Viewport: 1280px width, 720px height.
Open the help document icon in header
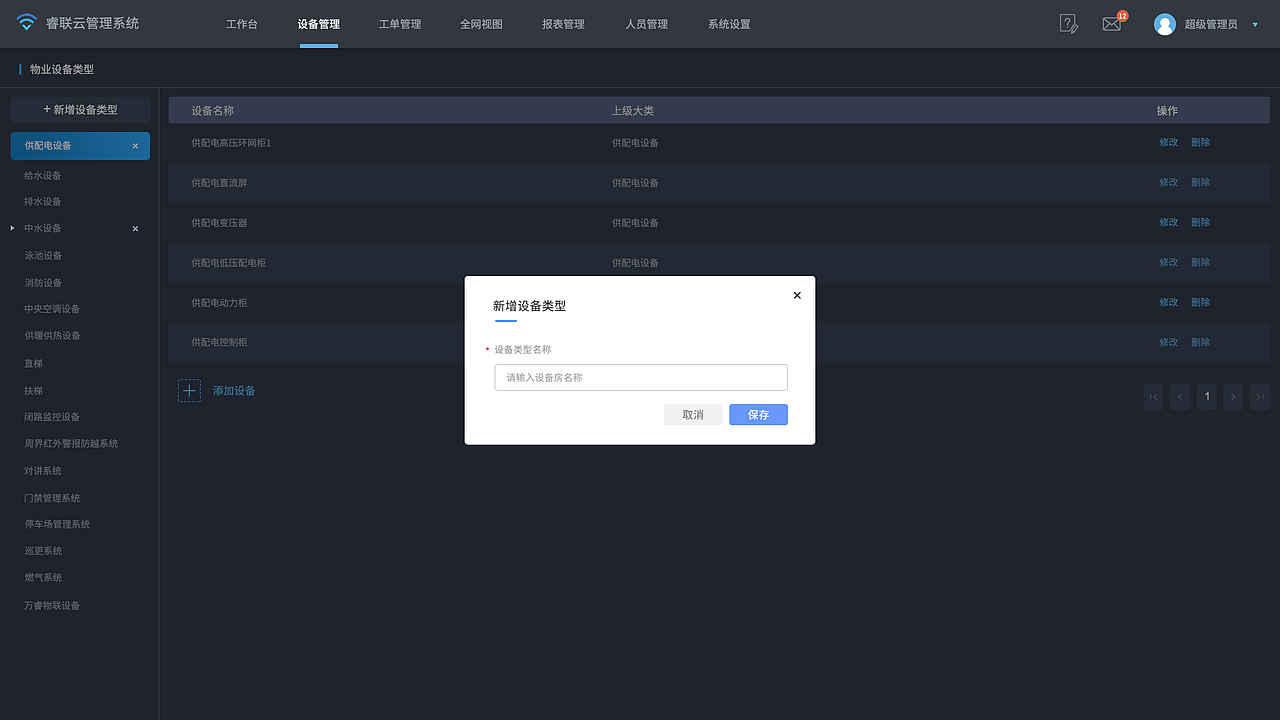tap(1068, 24)
